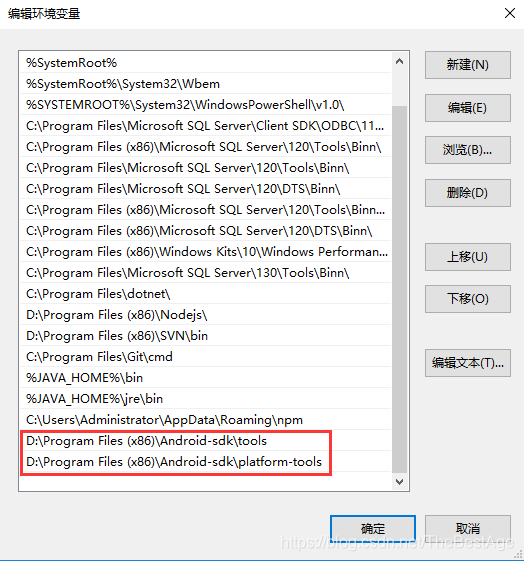Select the AppData\Roaming\npm entry
This screenshot has height=561, width=524.
coord(206,420)
